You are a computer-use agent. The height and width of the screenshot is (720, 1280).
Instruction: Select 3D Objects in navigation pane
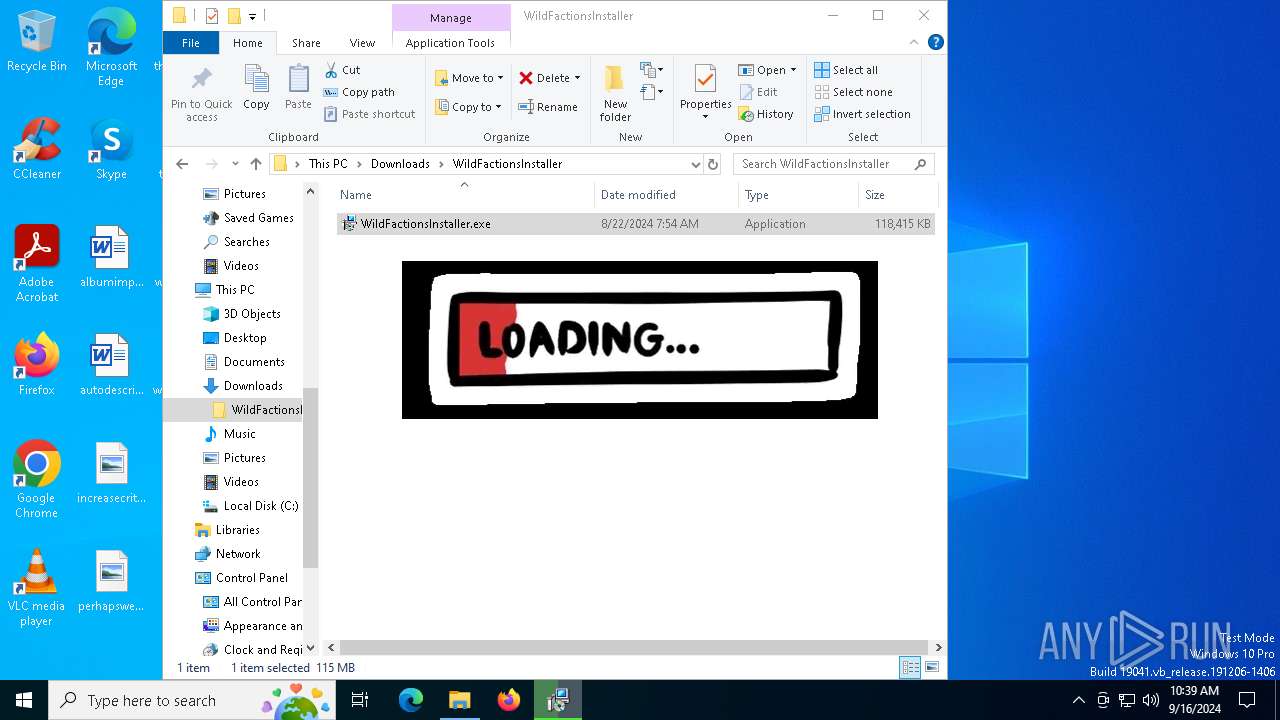(x=251, y=314)
